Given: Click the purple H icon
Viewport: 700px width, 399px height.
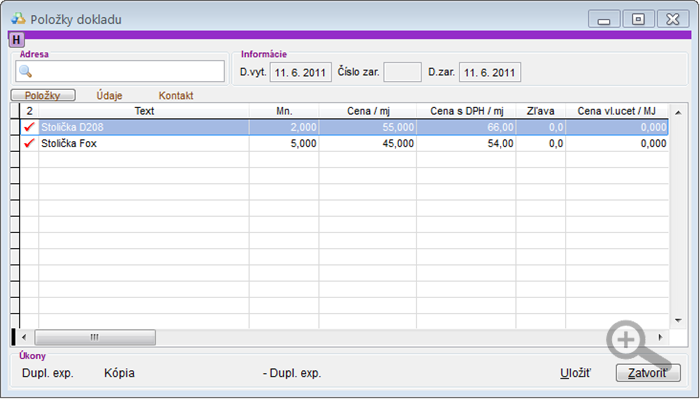Looking at the screenshot, I should click(17, 40).
